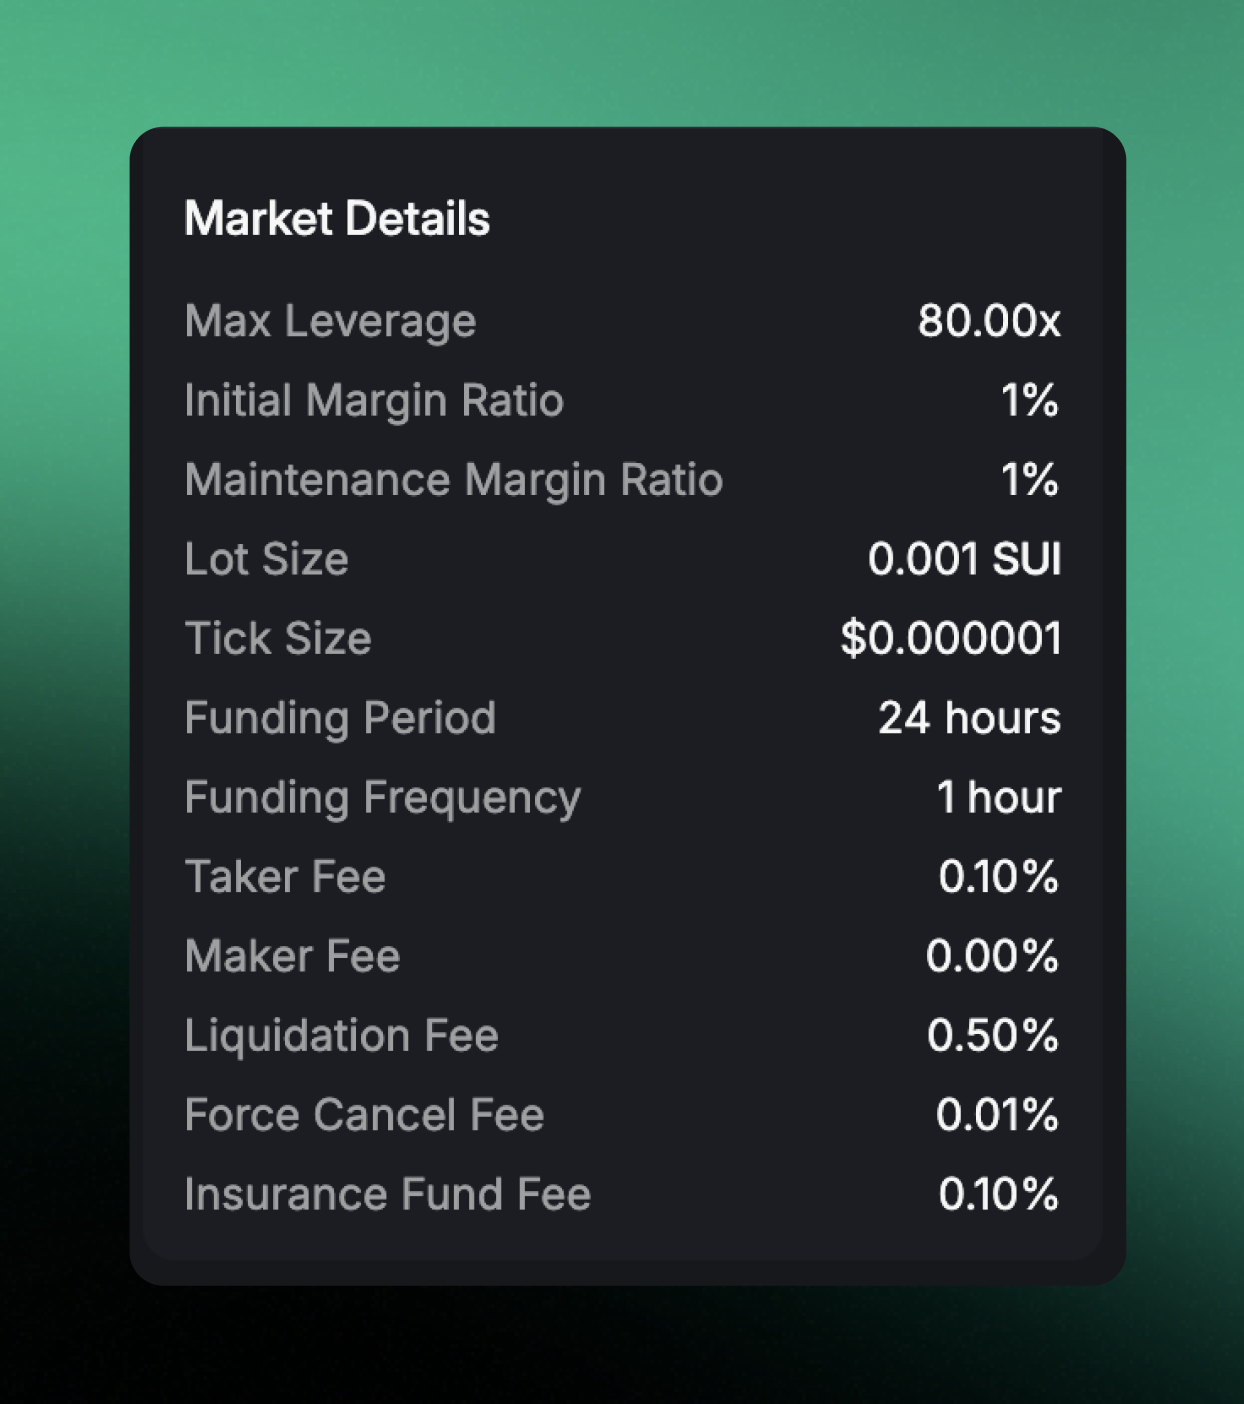The width and height of the screenshot is (1244, 1404).
Task: Click the Lot Size label
Action: coord(266,559)
